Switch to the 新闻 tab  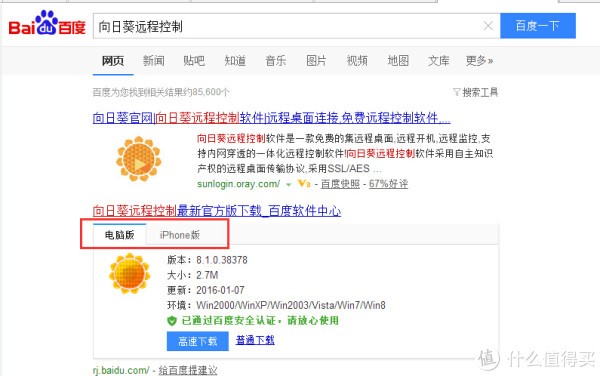[153, 61]
